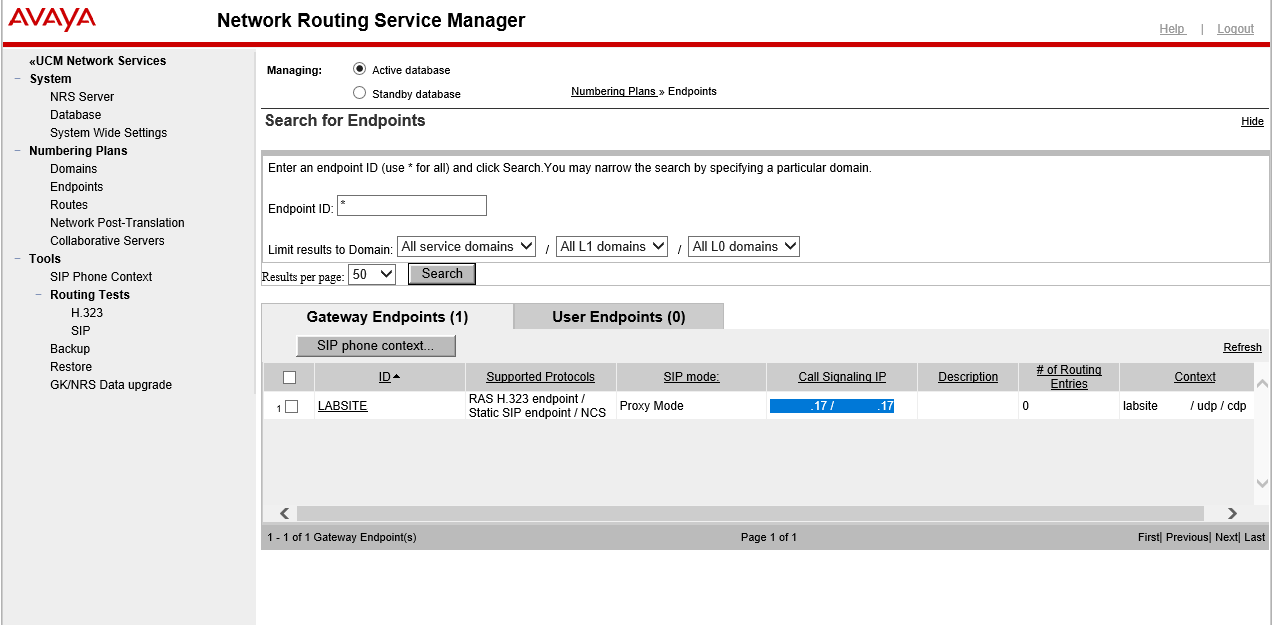Go to the Last page
The width and height of the screenshot is (1273, 625).
(x=1255, y=537)
